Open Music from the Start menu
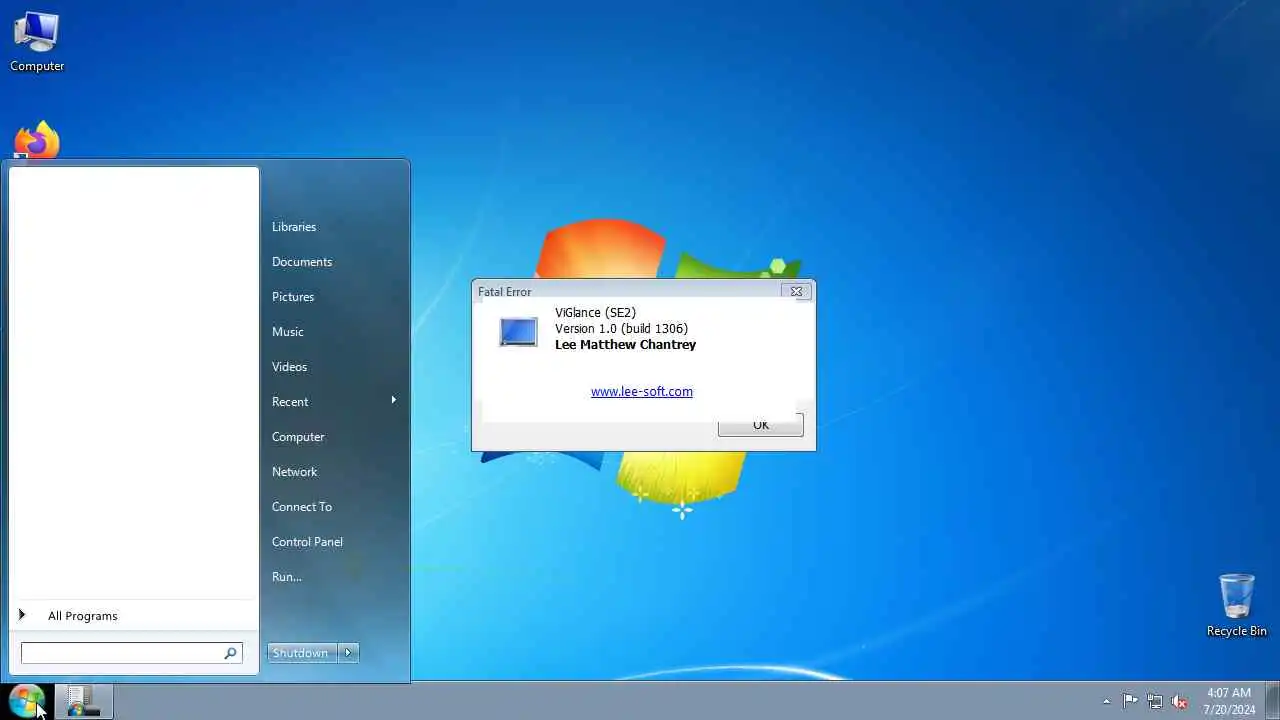The image size is (1280, 720). pos(288,332)
